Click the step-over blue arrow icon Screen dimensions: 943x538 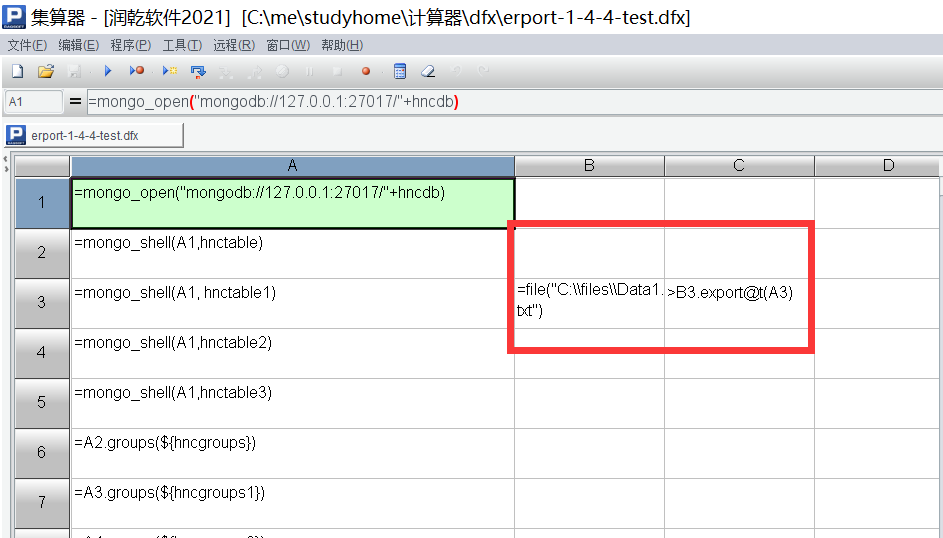[x=198, y=72]
